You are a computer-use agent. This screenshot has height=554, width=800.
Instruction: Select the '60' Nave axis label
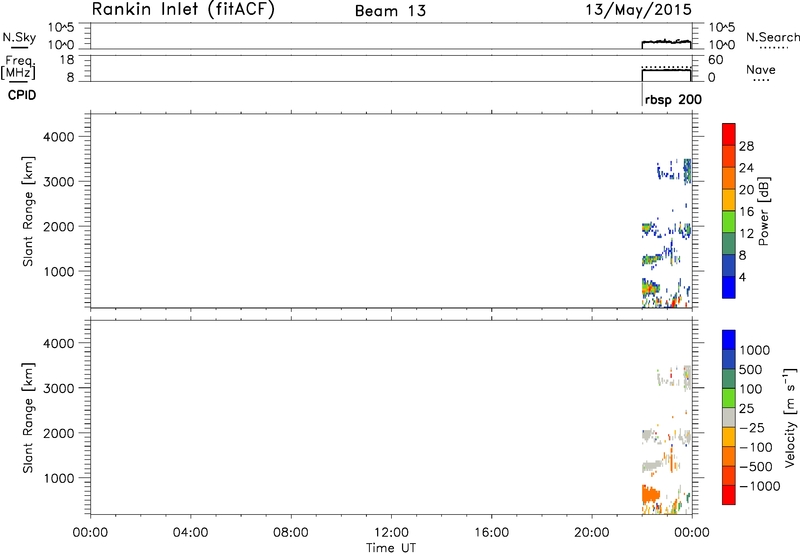715,60
